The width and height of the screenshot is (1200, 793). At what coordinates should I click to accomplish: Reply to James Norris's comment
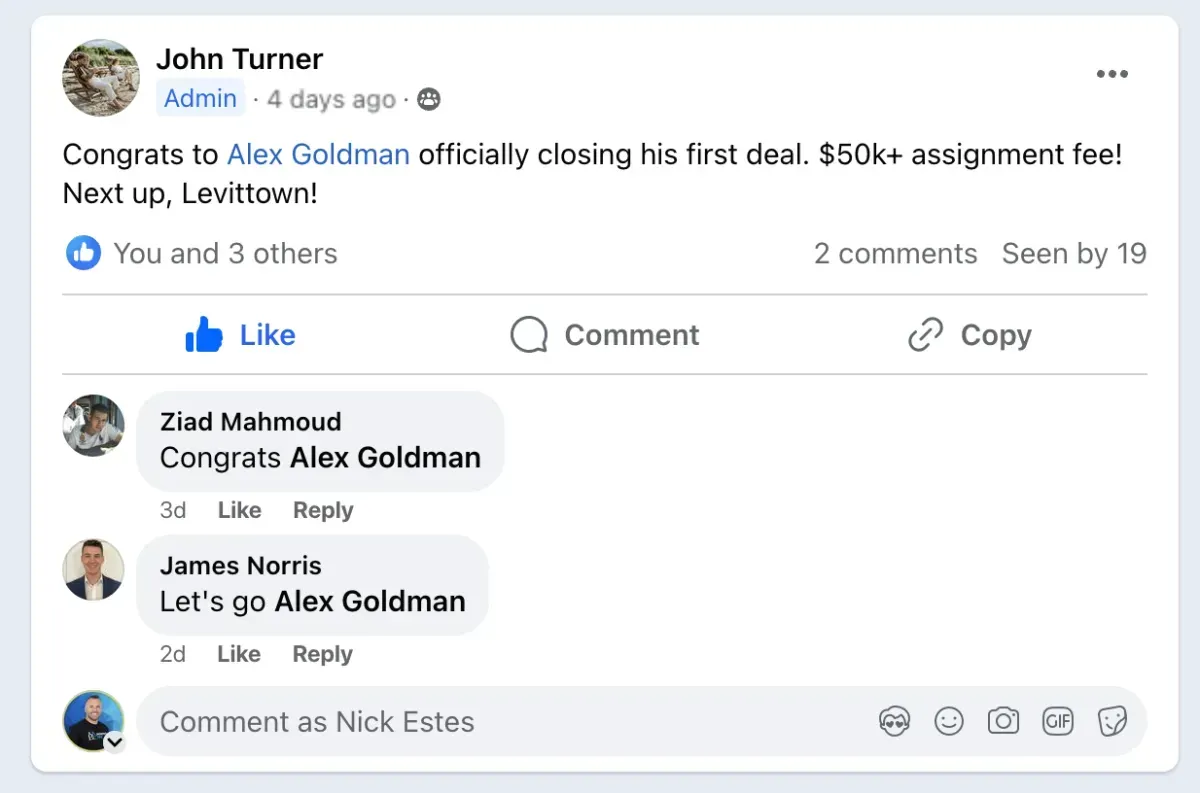click(322, 654)
